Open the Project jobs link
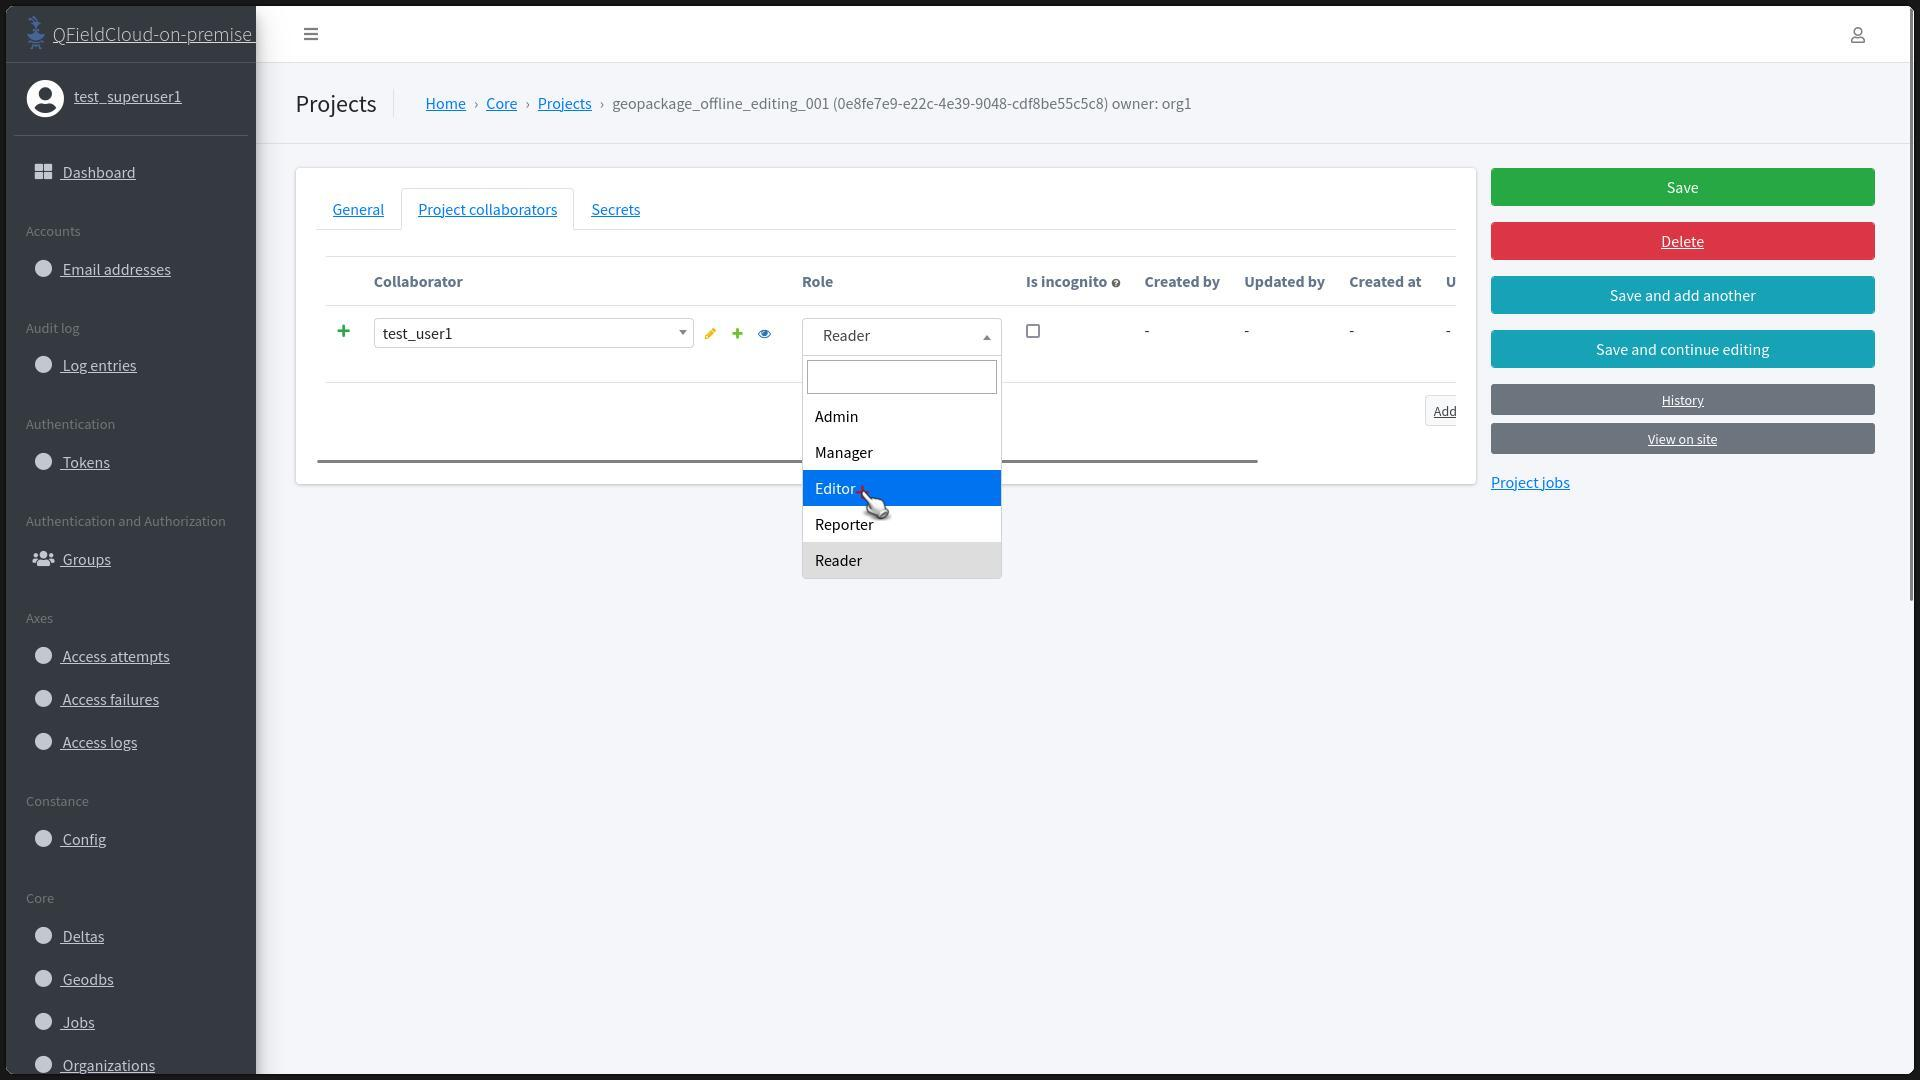The image size is (1920, 1080). point(1529,482)
